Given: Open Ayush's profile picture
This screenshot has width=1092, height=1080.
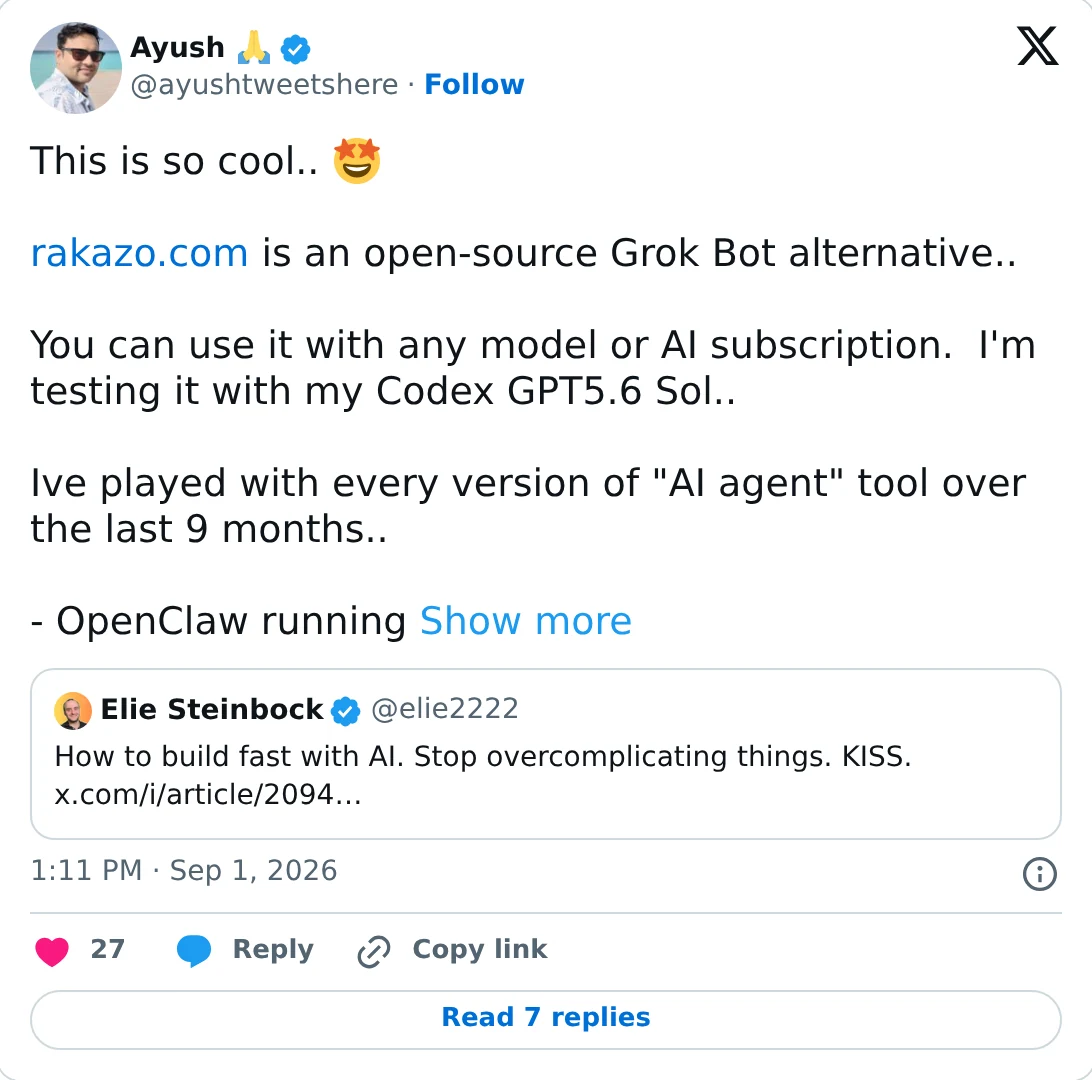Looking at the screenshot, I should [x=76, y=68].
